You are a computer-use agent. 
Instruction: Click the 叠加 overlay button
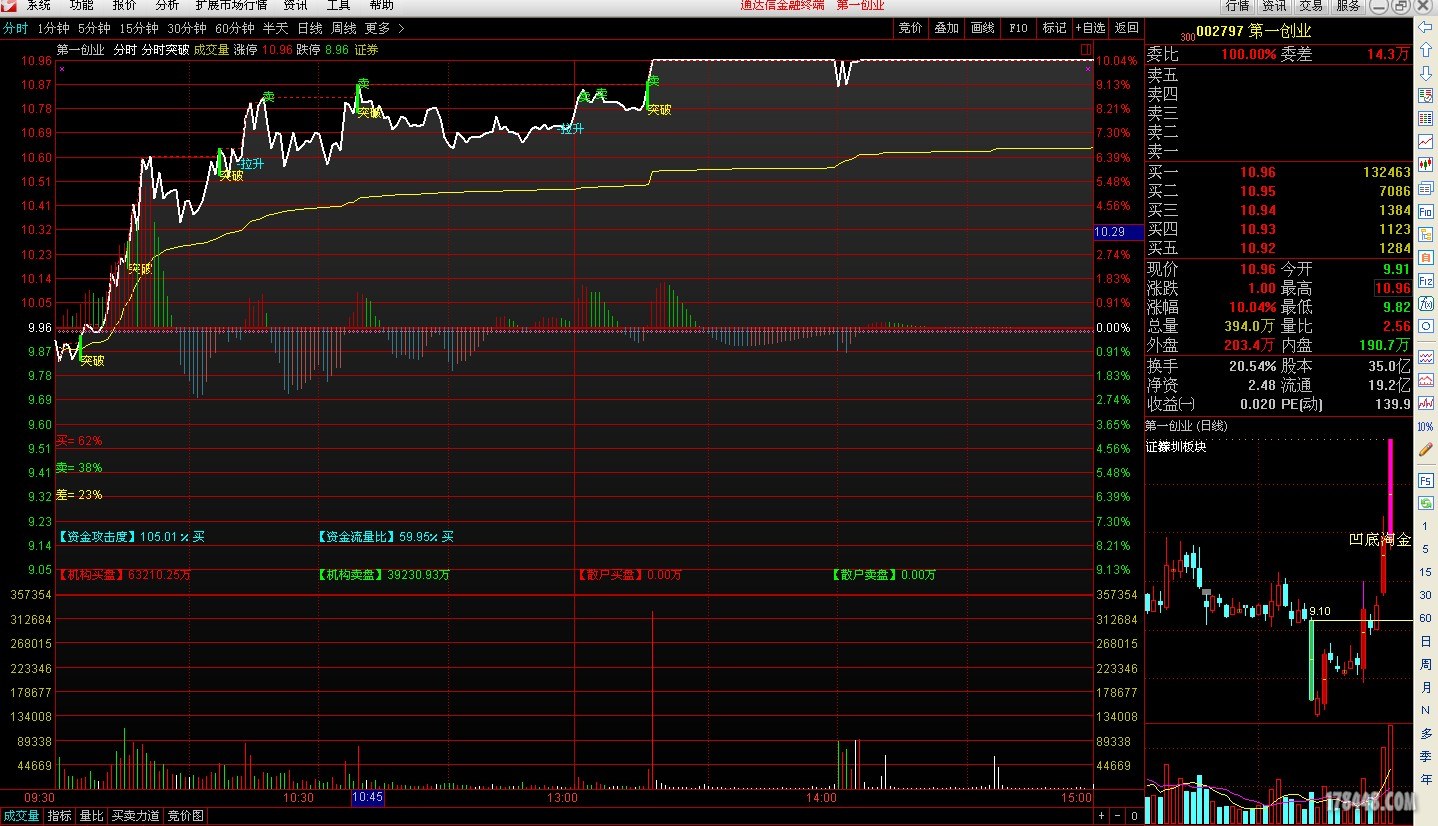click(947, 28)
